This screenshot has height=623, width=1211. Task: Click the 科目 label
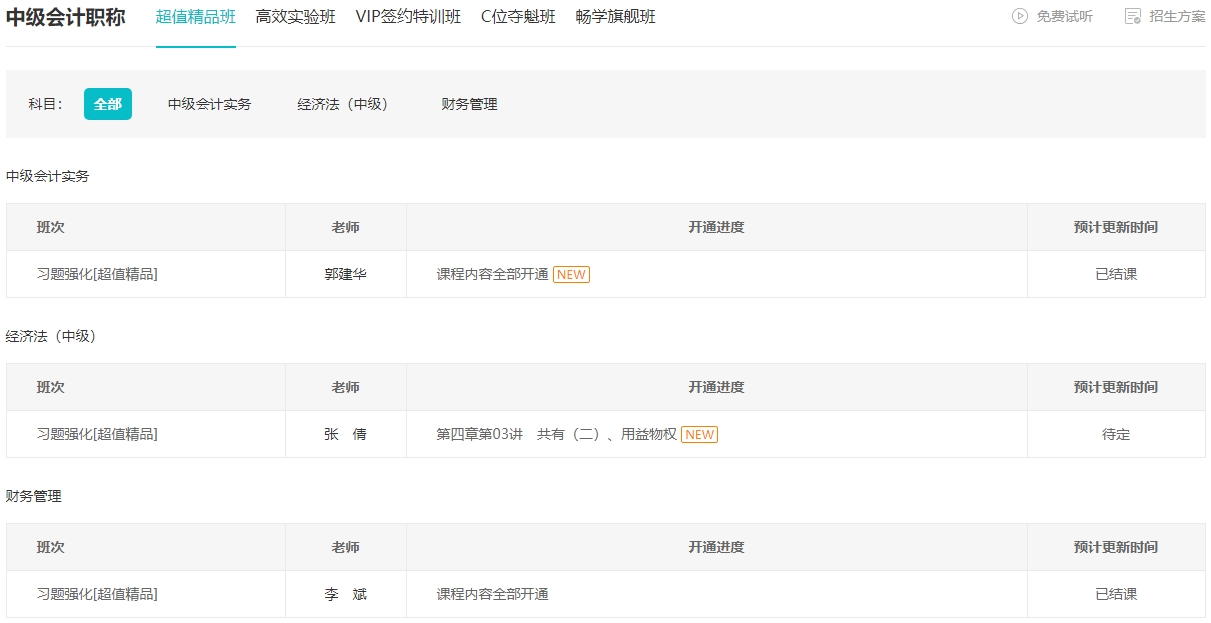coord(45,104)
